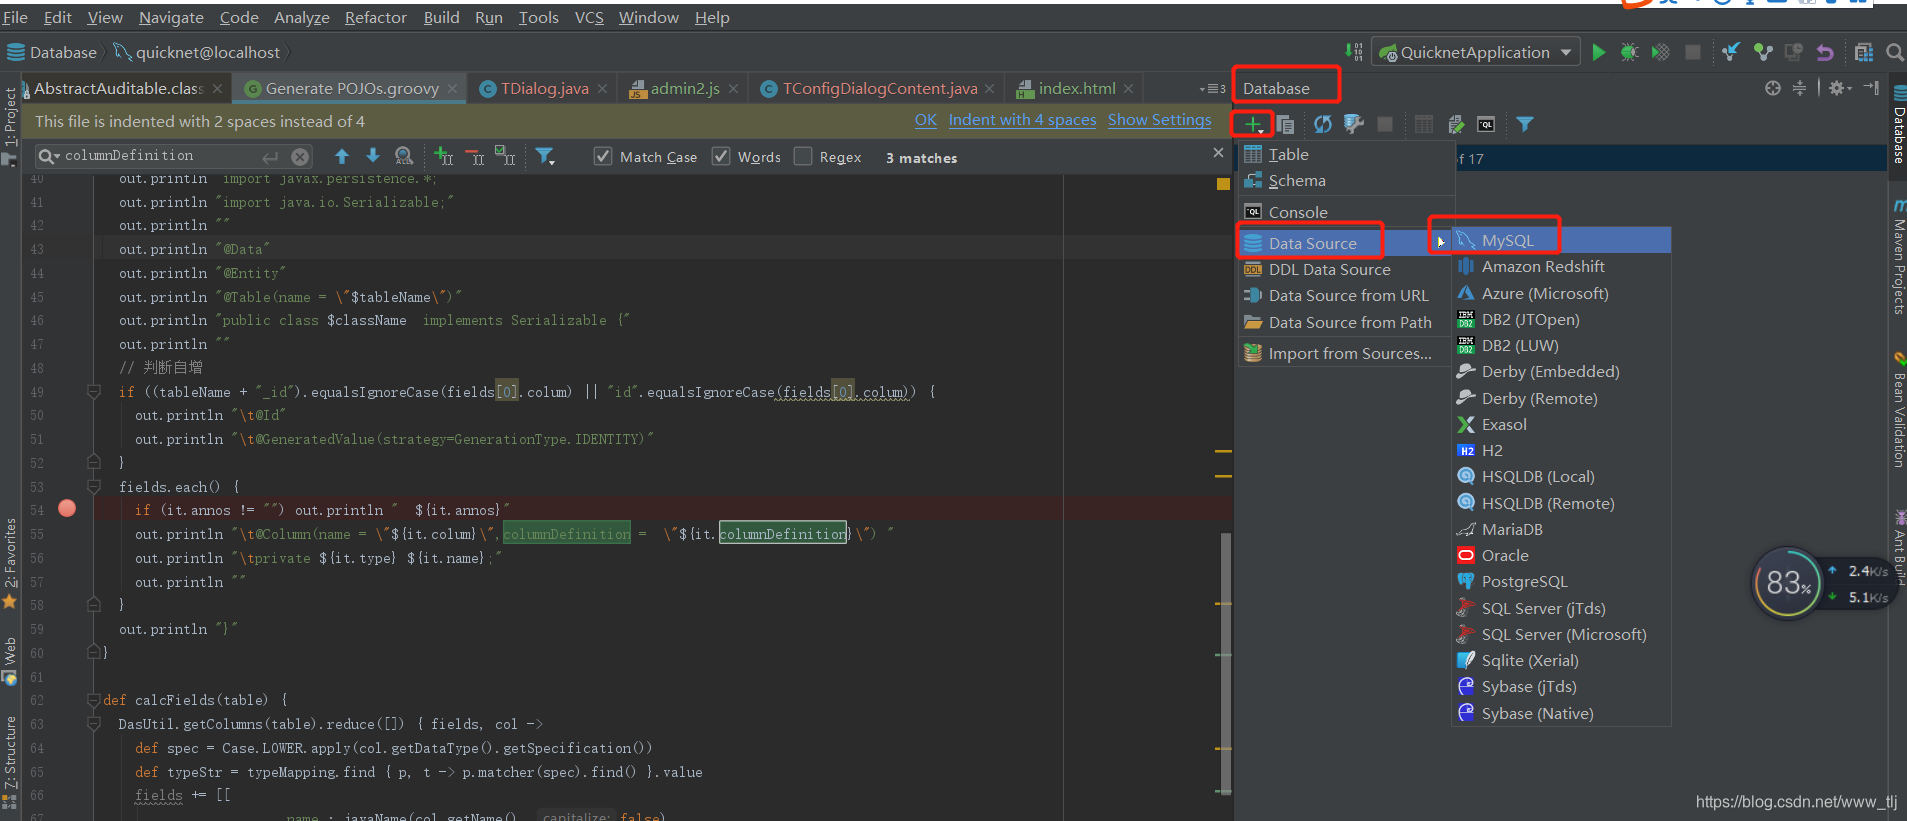Click the Database panel refresh icon
Viewport: 1907px width, 821px height.
[1322, 124]
